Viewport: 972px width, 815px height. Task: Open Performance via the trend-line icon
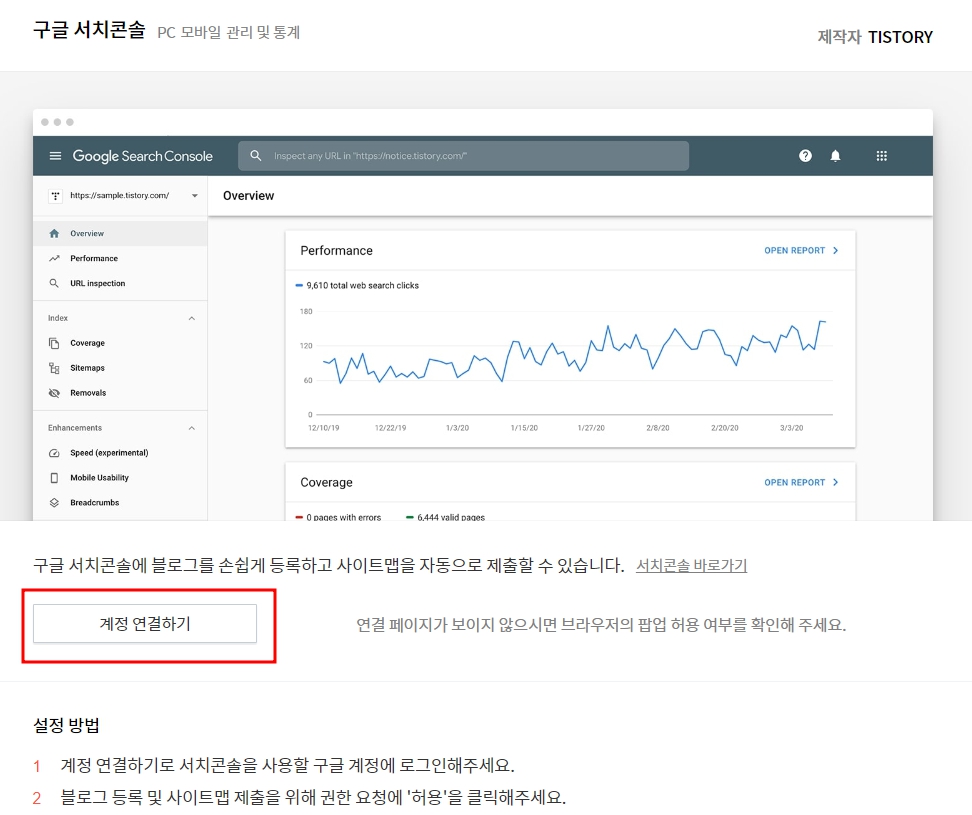pyautogui.click(x=54, y=258)
